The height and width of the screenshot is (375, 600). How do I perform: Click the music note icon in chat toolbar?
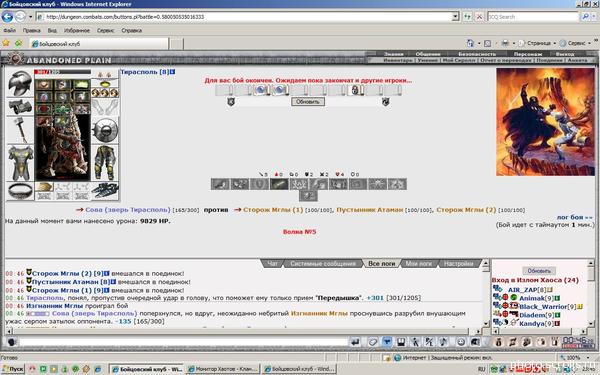pyautogui.click(x=443, y=342)
